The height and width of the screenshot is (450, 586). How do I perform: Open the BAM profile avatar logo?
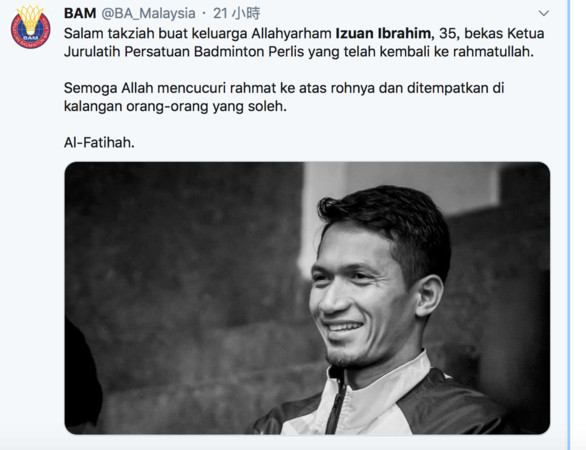pyautogui.click(x=31, y=27)
